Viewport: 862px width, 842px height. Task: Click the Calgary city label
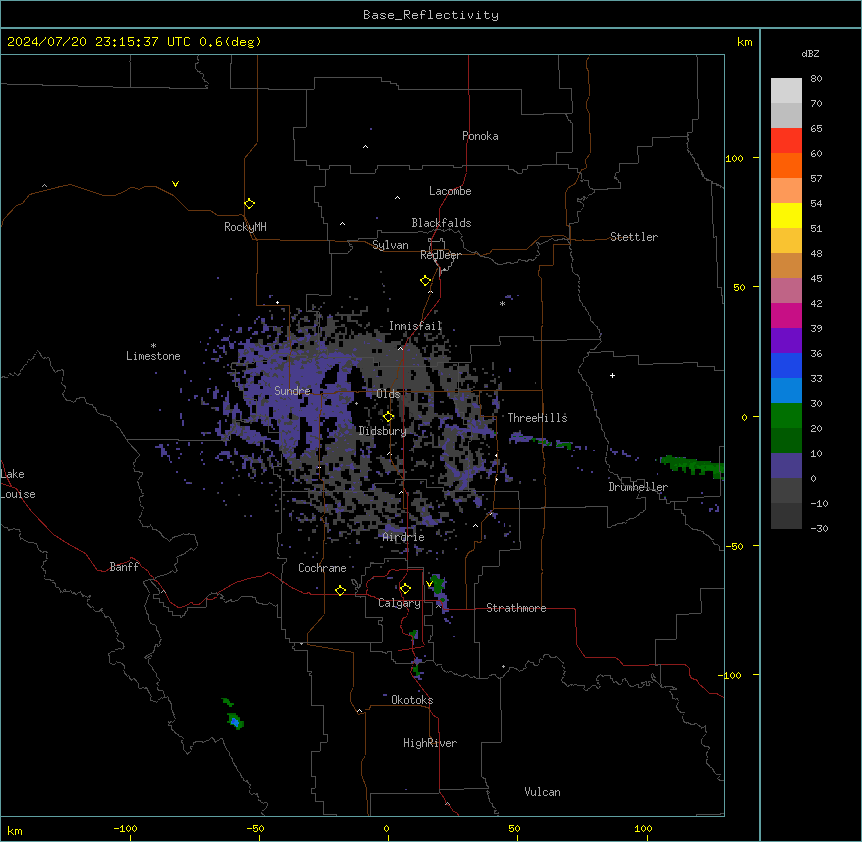[399, 603]
